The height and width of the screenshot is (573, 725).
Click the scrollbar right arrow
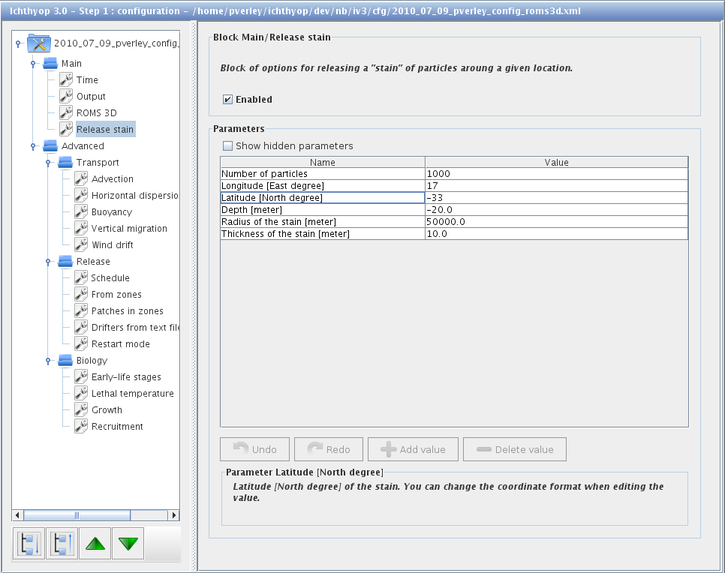pos(174,515)
